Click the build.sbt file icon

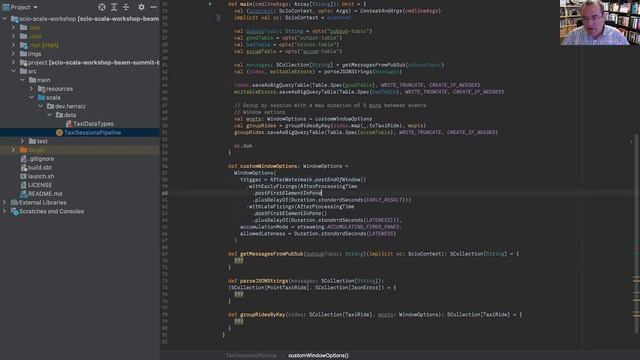click(24, 167)
